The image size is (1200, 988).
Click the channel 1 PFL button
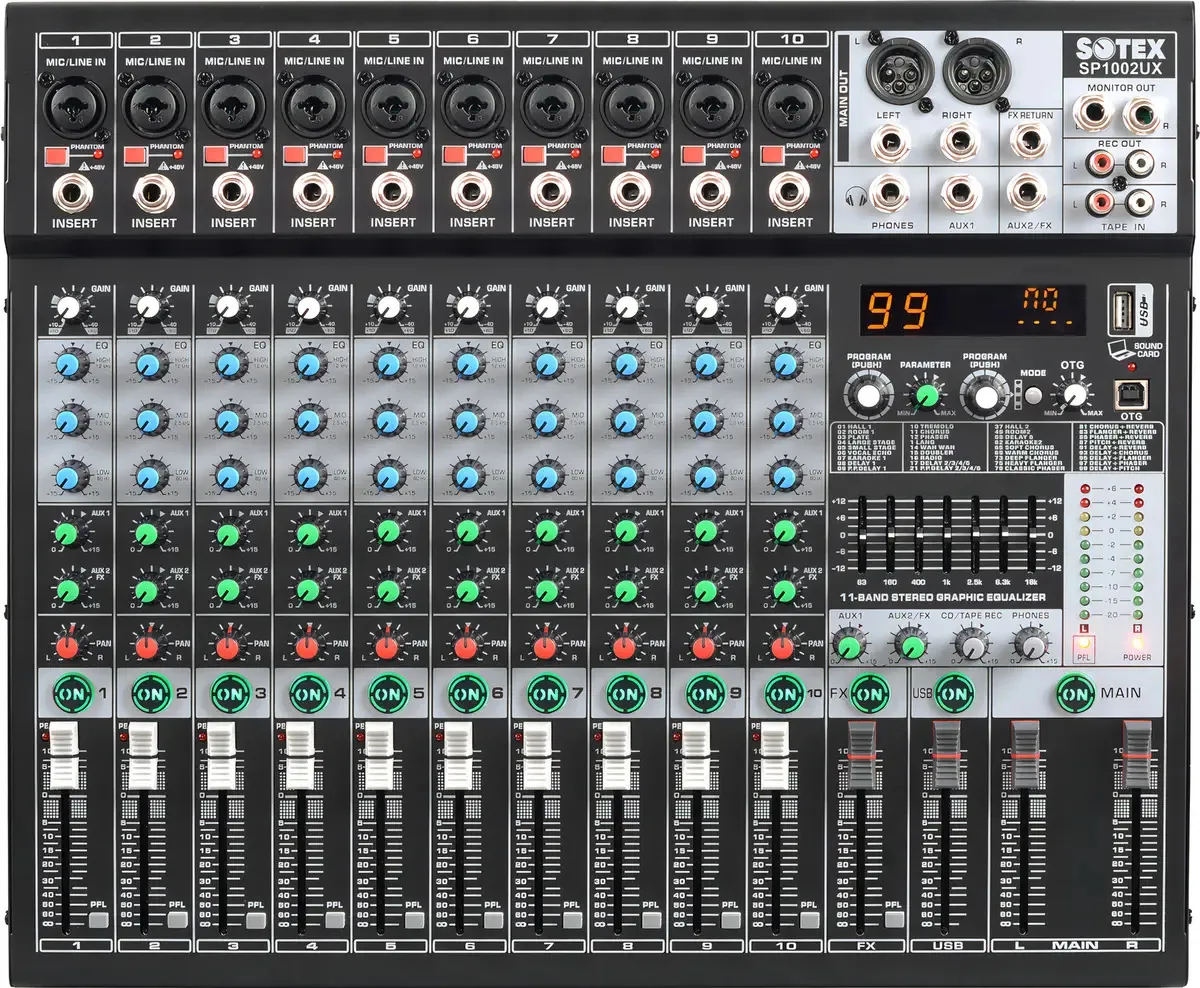tap(97, 919)
